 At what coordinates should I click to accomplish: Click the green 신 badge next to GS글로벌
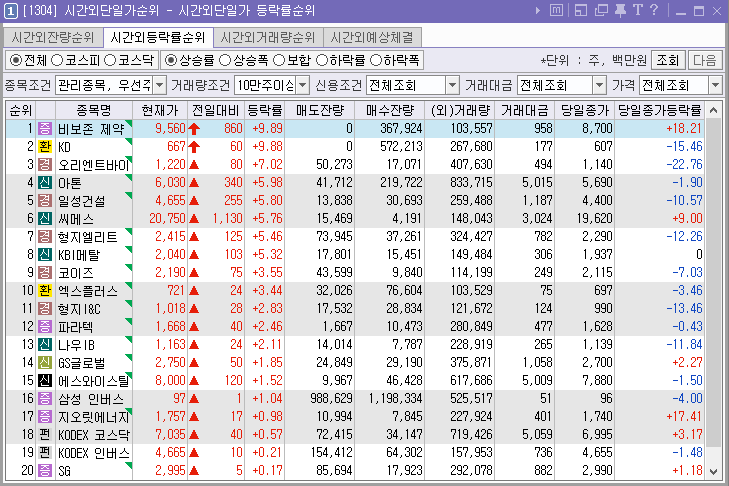(x=45, y=363)
